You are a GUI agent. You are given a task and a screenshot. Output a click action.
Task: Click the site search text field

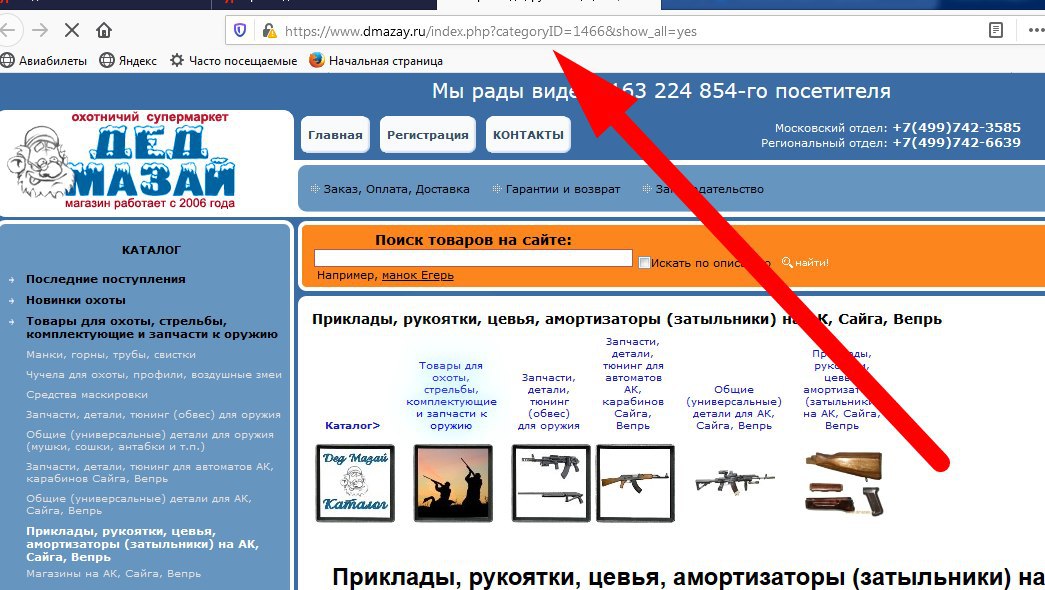(x=473, y=258)
